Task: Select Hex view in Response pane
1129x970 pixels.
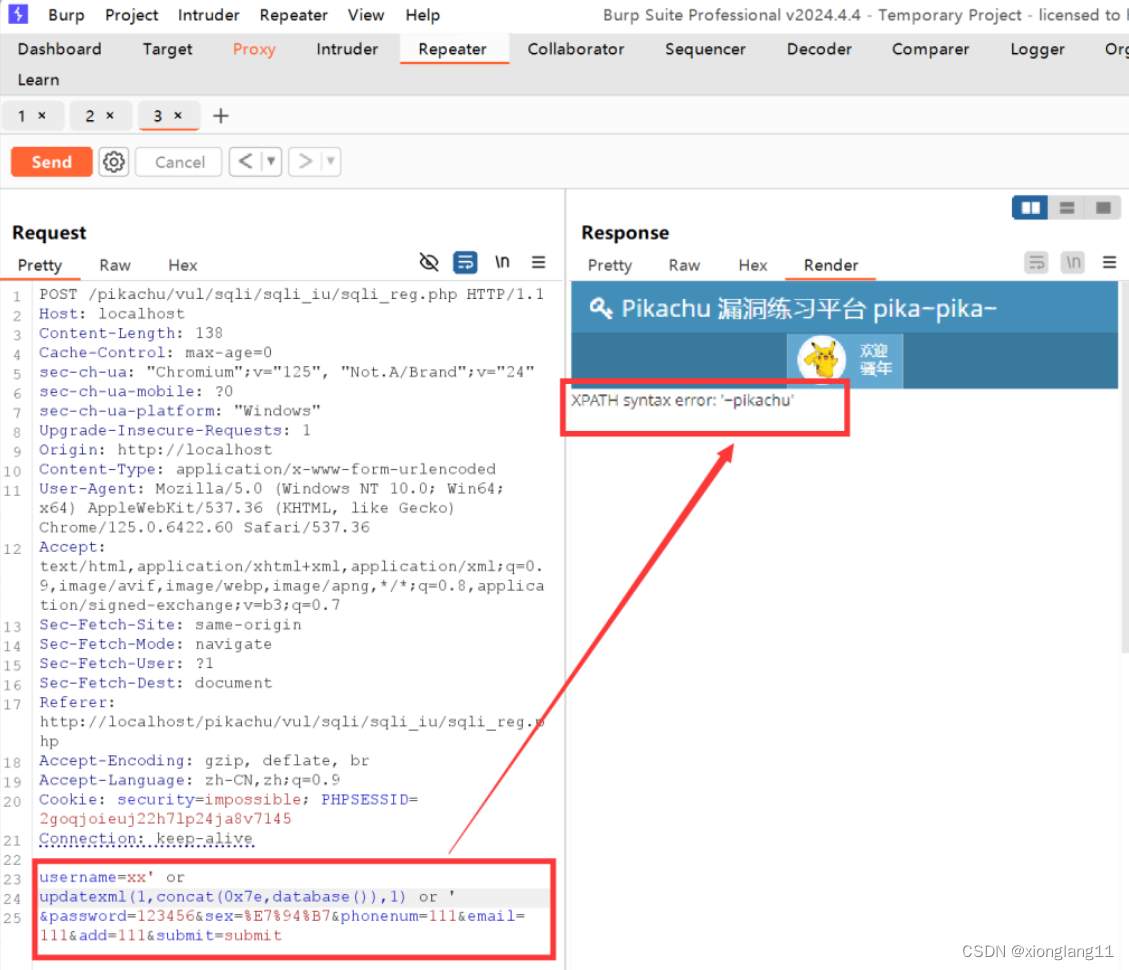Action: click(x=752, y=265)
